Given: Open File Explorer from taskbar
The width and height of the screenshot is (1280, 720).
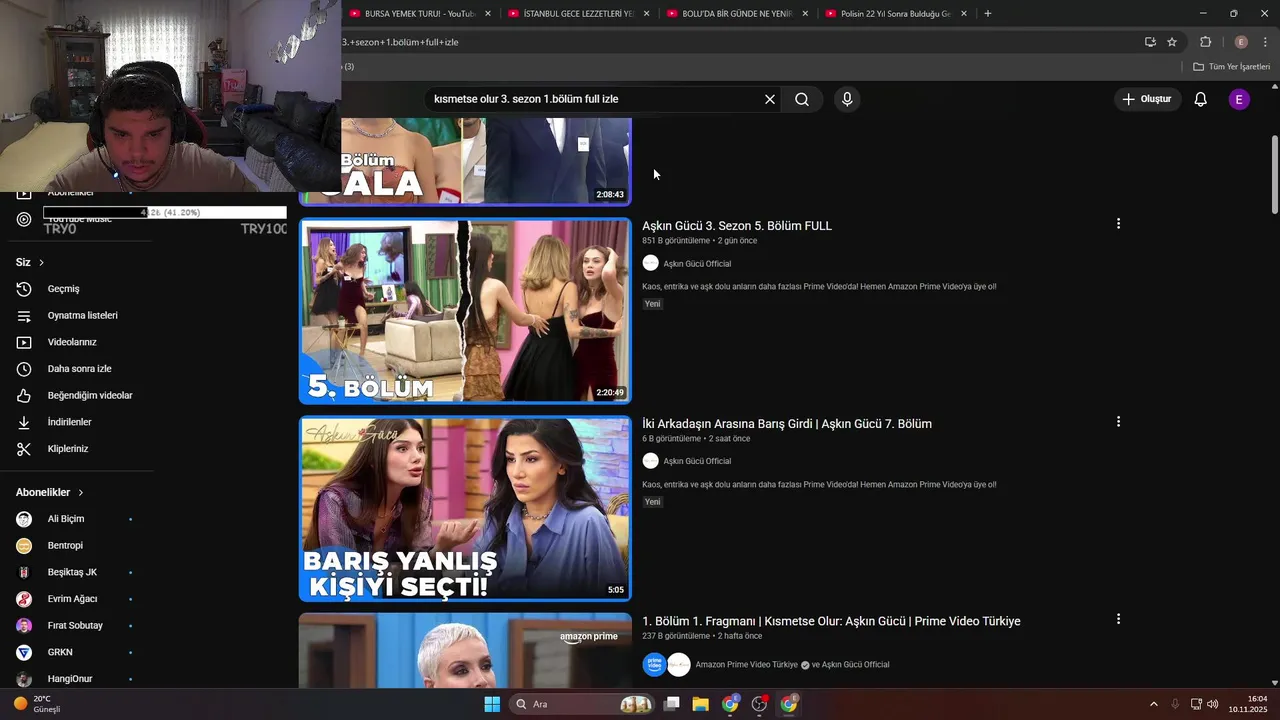Looking at the screenshot, I should coord(700,704).
